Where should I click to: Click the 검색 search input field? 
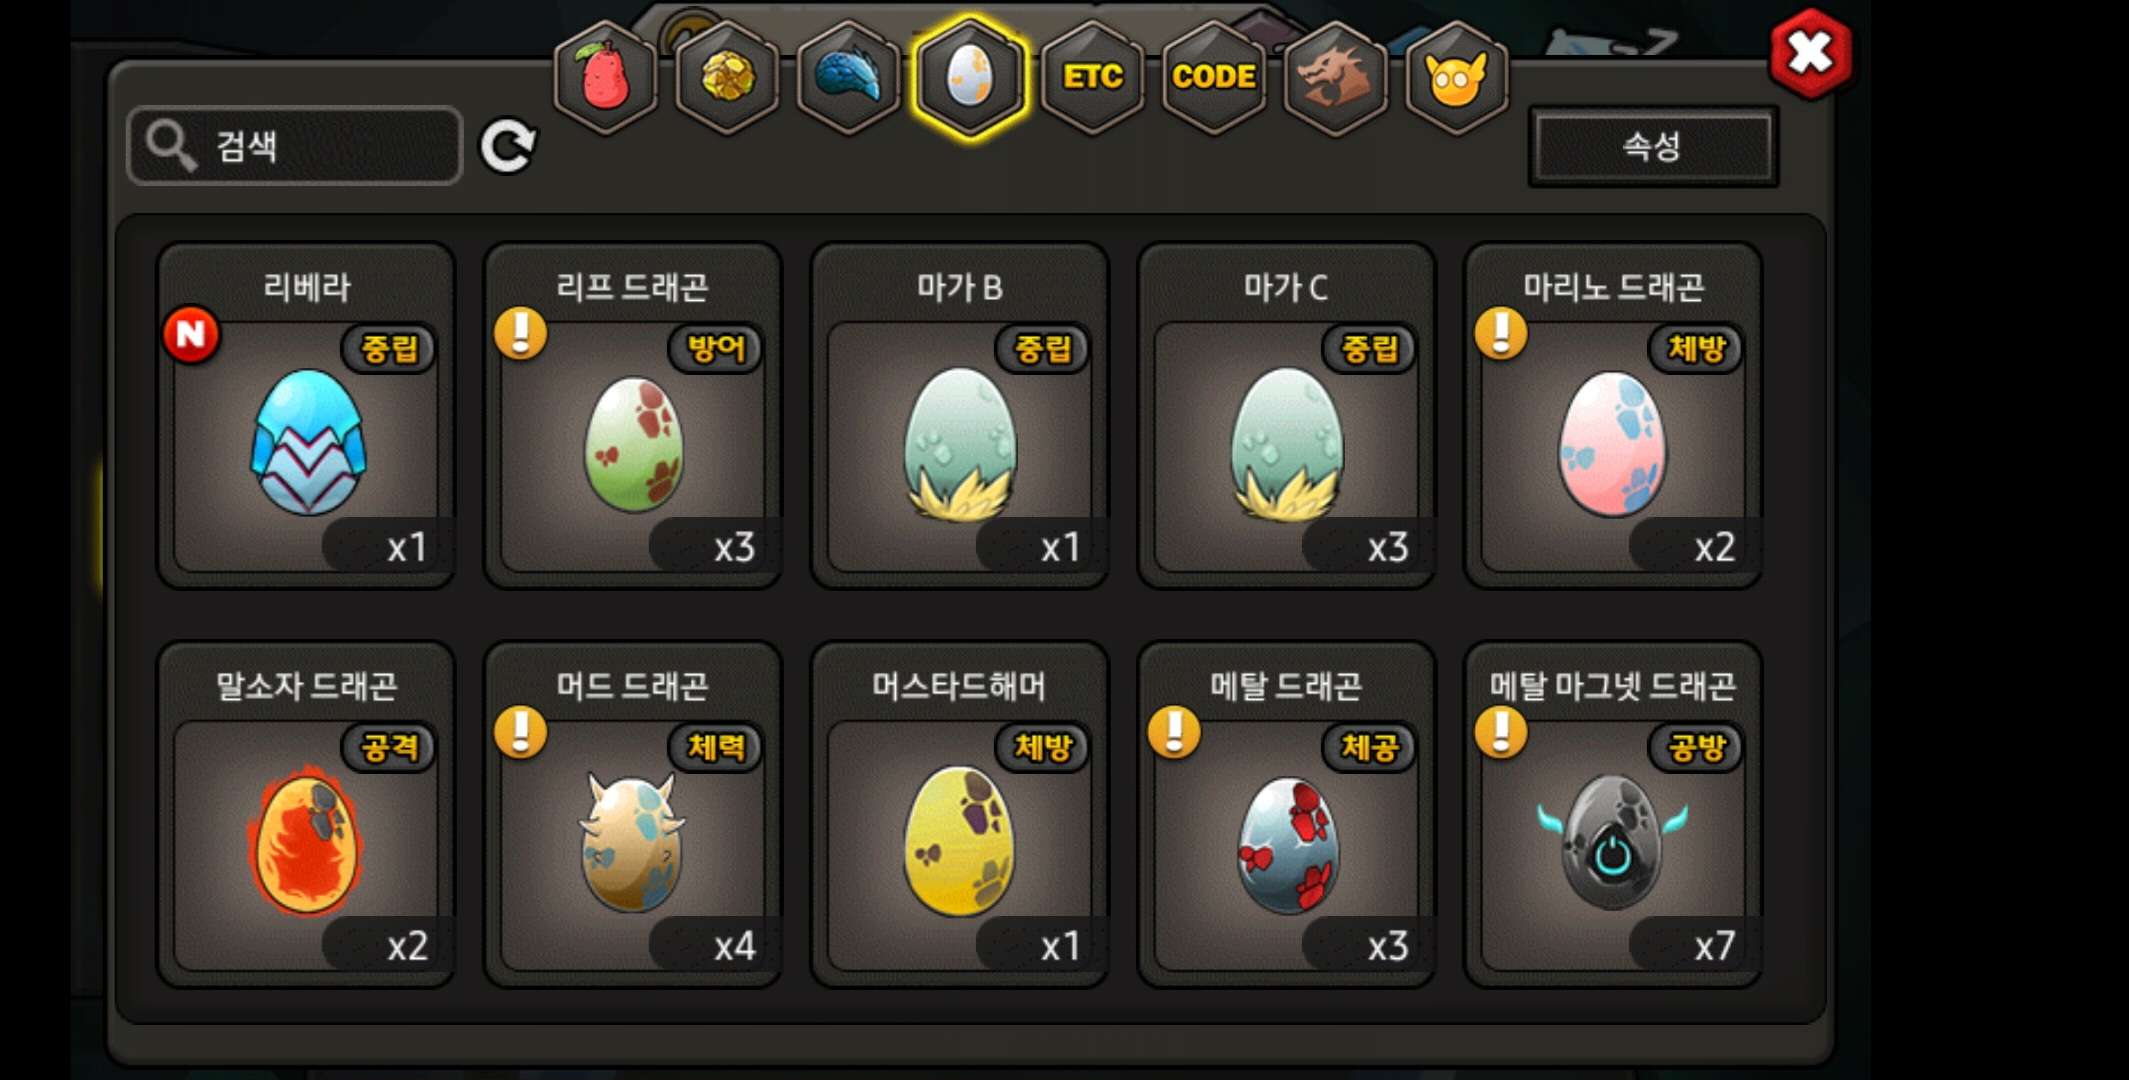[x=295, y=146]
